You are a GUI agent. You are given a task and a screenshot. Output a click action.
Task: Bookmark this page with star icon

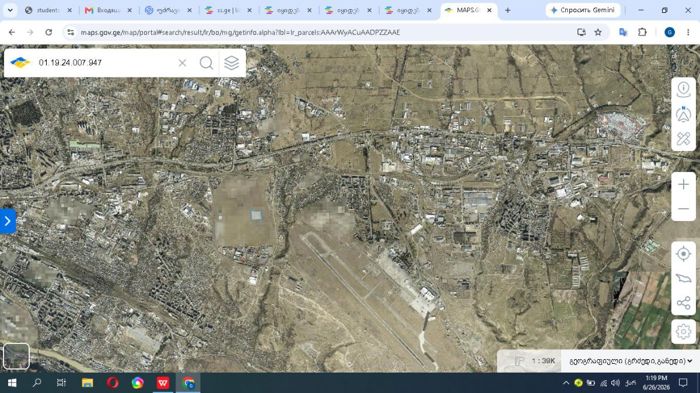[598, 32]
